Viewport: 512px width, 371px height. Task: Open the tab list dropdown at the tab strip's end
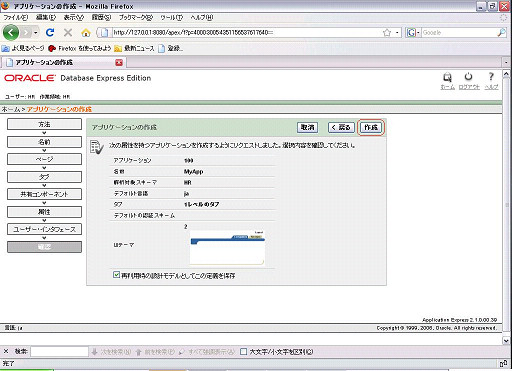506,62
